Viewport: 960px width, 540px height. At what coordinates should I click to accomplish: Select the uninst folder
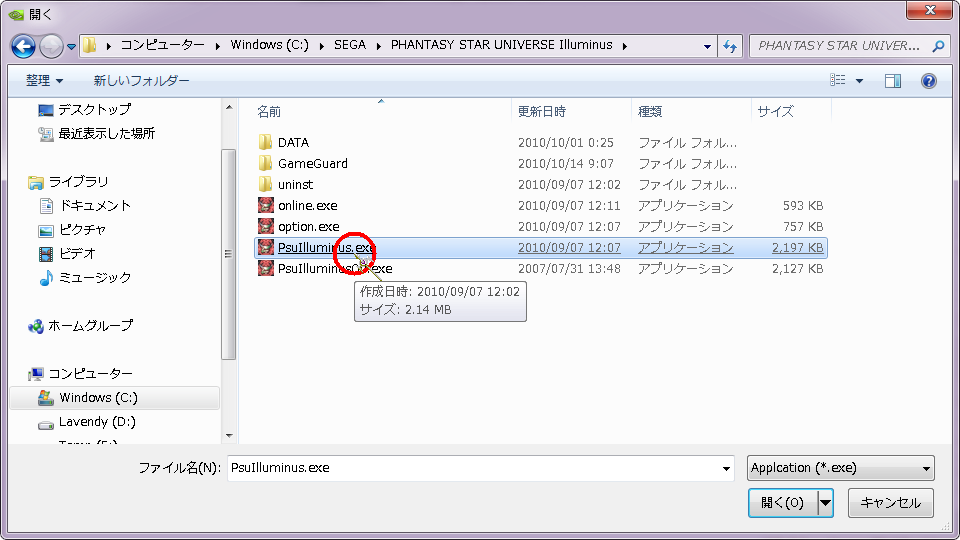285,184
